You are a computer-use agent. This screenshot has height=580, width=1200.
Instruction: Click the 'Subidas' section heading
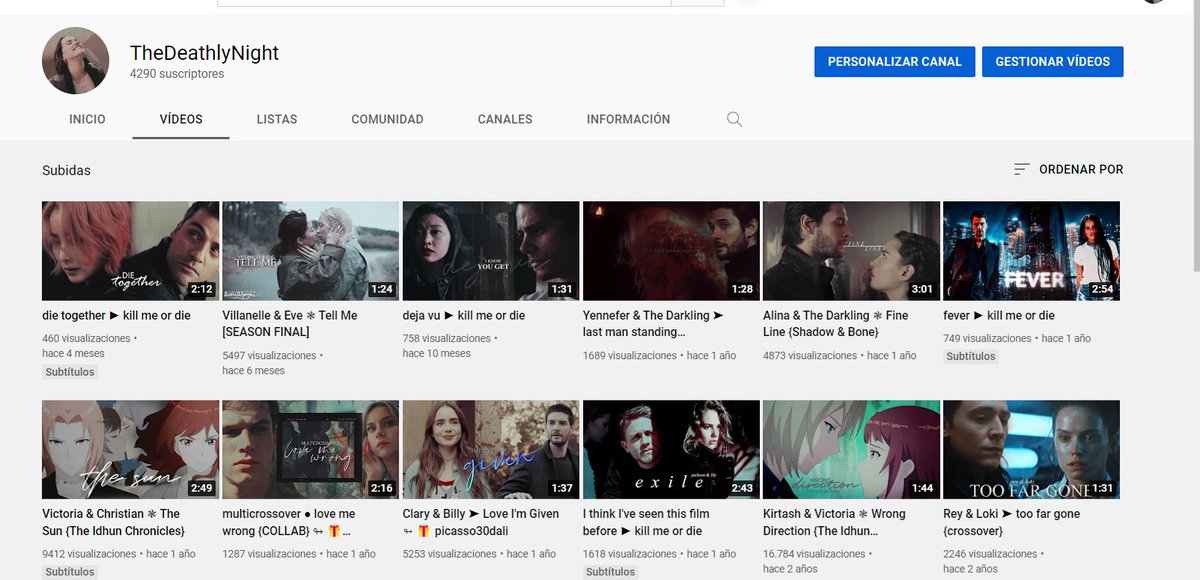tap(66, 170)
